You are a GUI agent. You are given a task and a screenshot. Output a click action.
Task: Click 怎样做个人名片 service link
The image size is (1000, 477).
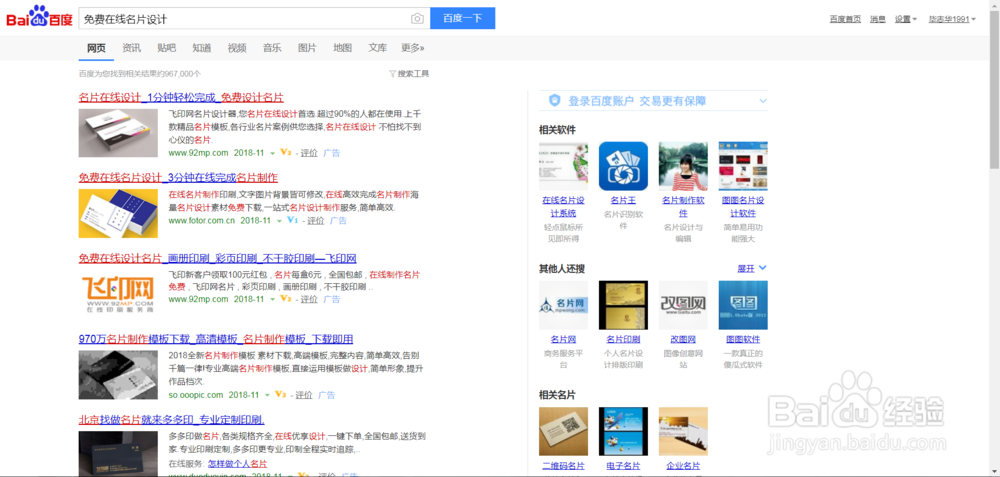(x=237, y=464)
